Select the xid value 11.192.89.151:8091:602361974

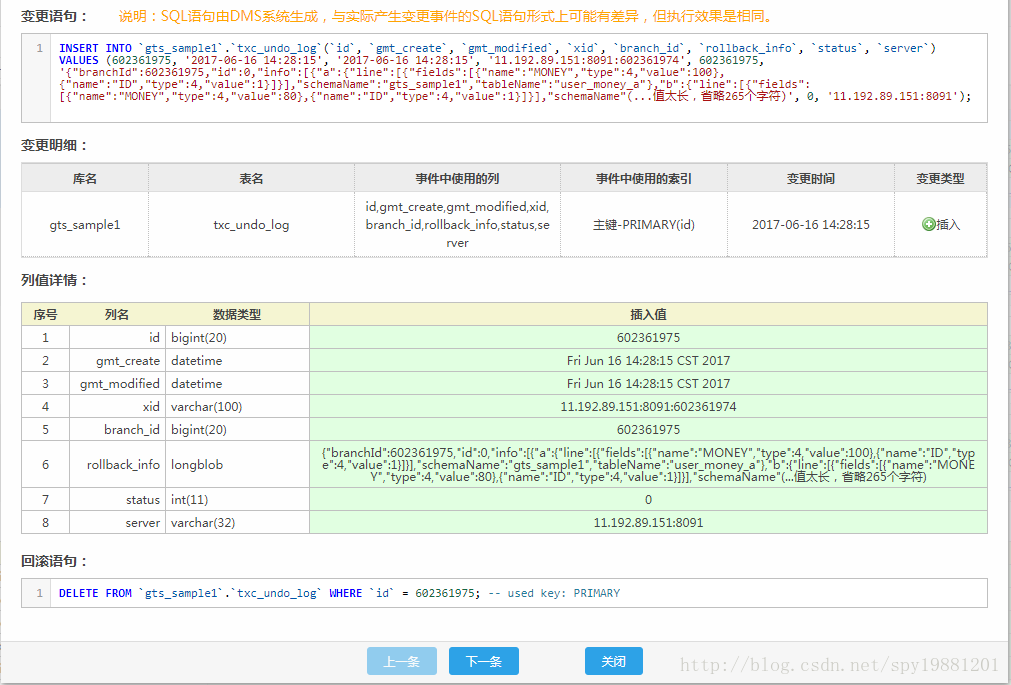pyautogui.click(x=648, y=407)
